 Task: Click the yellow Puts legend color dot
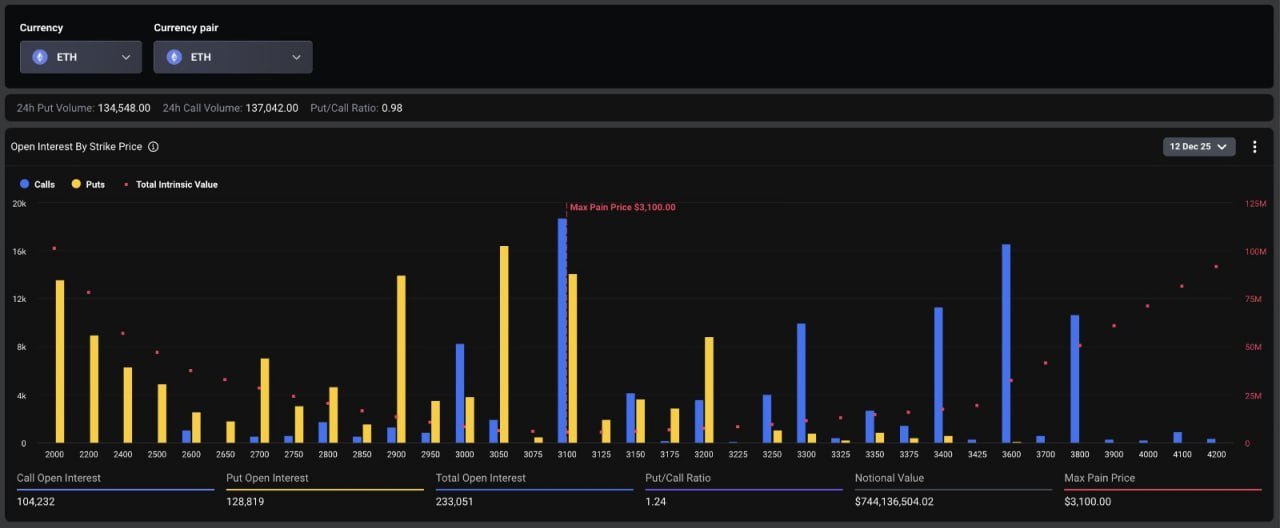point(76,185)
